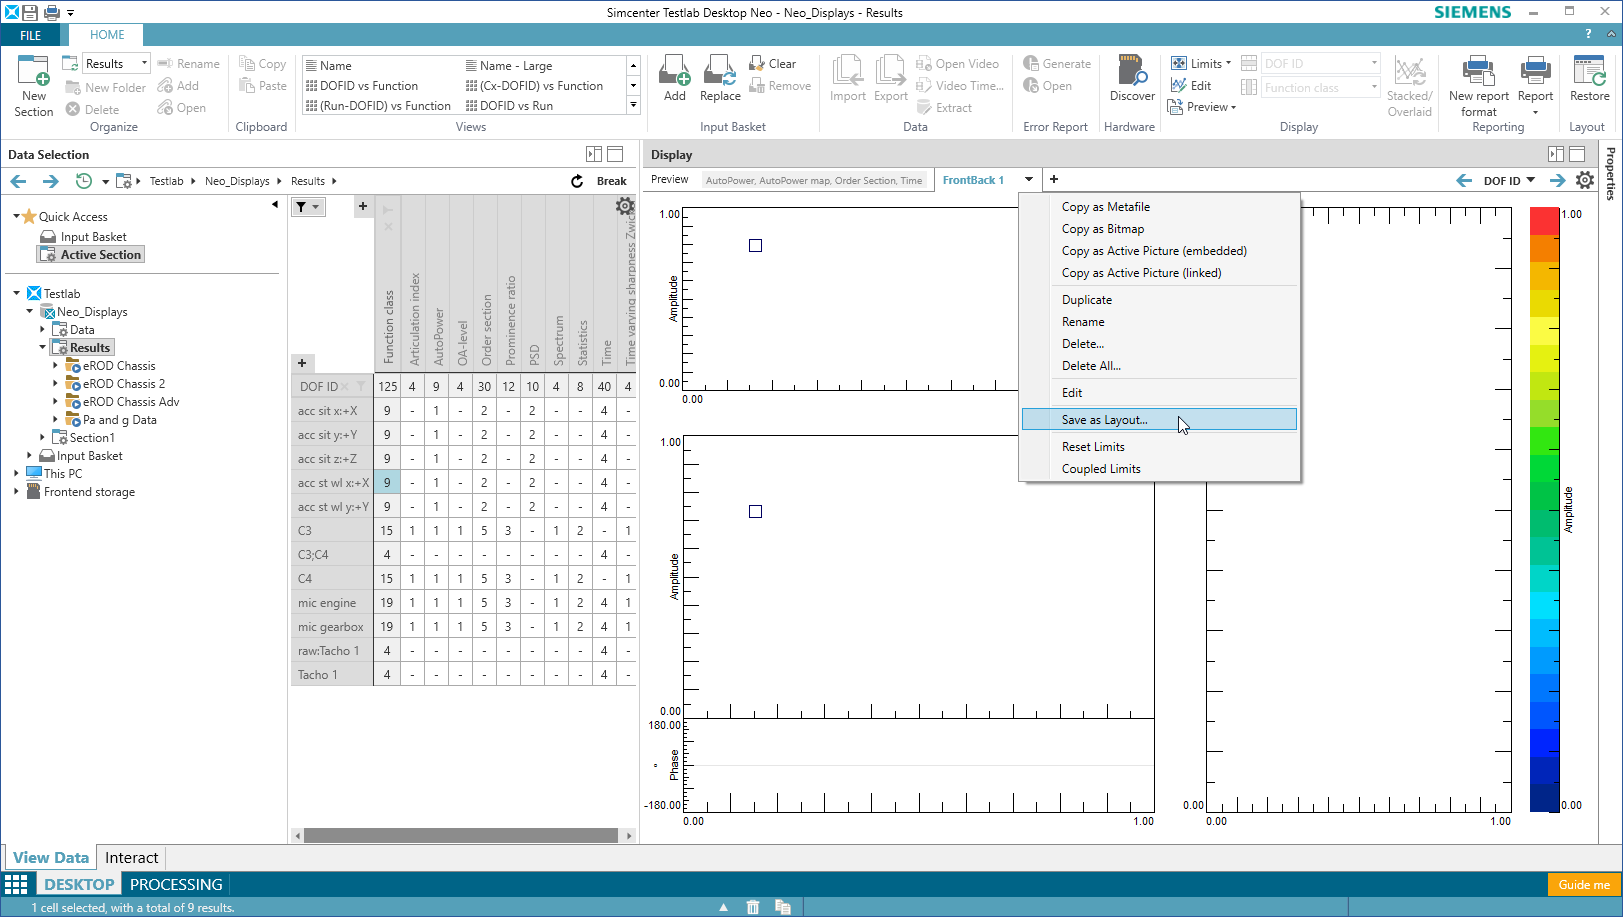Click the trash icon in status bar
Image resolution: width=1623 pixels, height=917 pixels.
[x=753, y=907]
